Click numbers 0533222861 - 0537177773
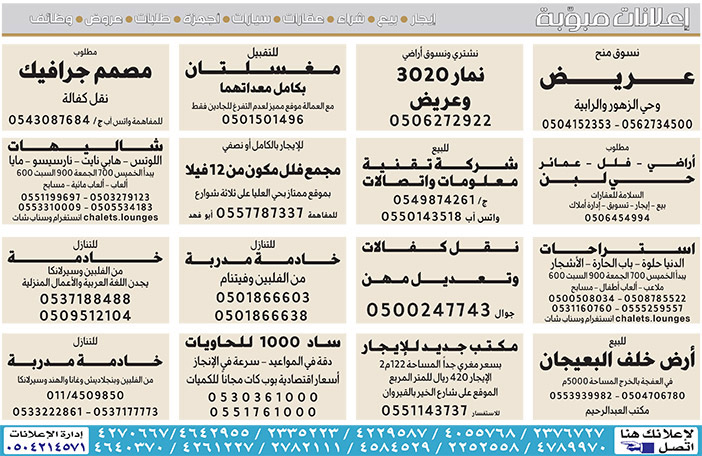The image size is (702, 456). pos(85,412)
